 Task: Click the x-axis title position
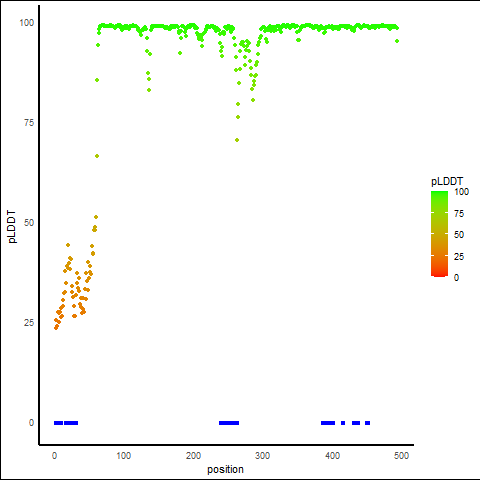click(225, 469)
